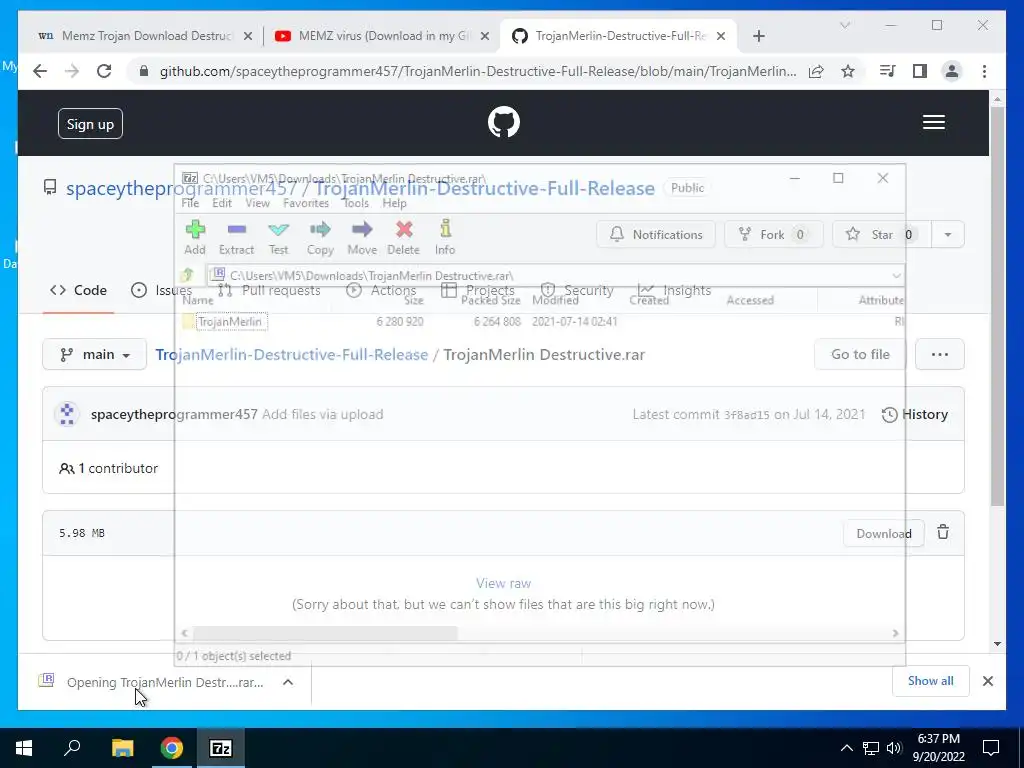This screenshot has width=1024, height=768.
Task: Click the Download button for the rar file
Action: tap(884, 533)
